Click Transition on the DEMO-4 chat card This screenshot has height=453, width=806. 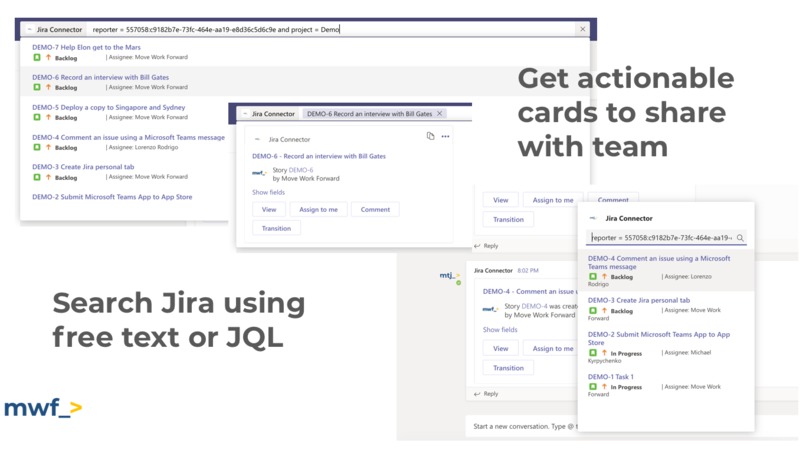508,368
